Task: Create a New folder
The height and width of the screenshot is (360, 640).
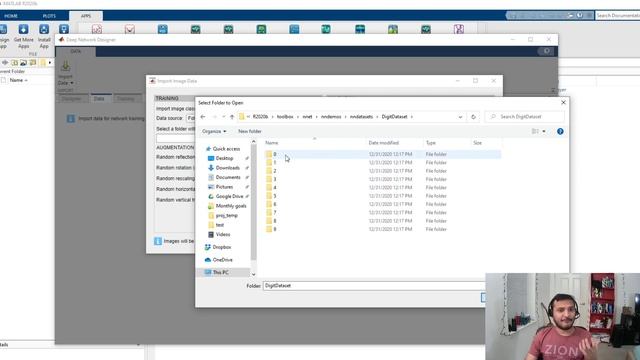Action: [250, 131]
